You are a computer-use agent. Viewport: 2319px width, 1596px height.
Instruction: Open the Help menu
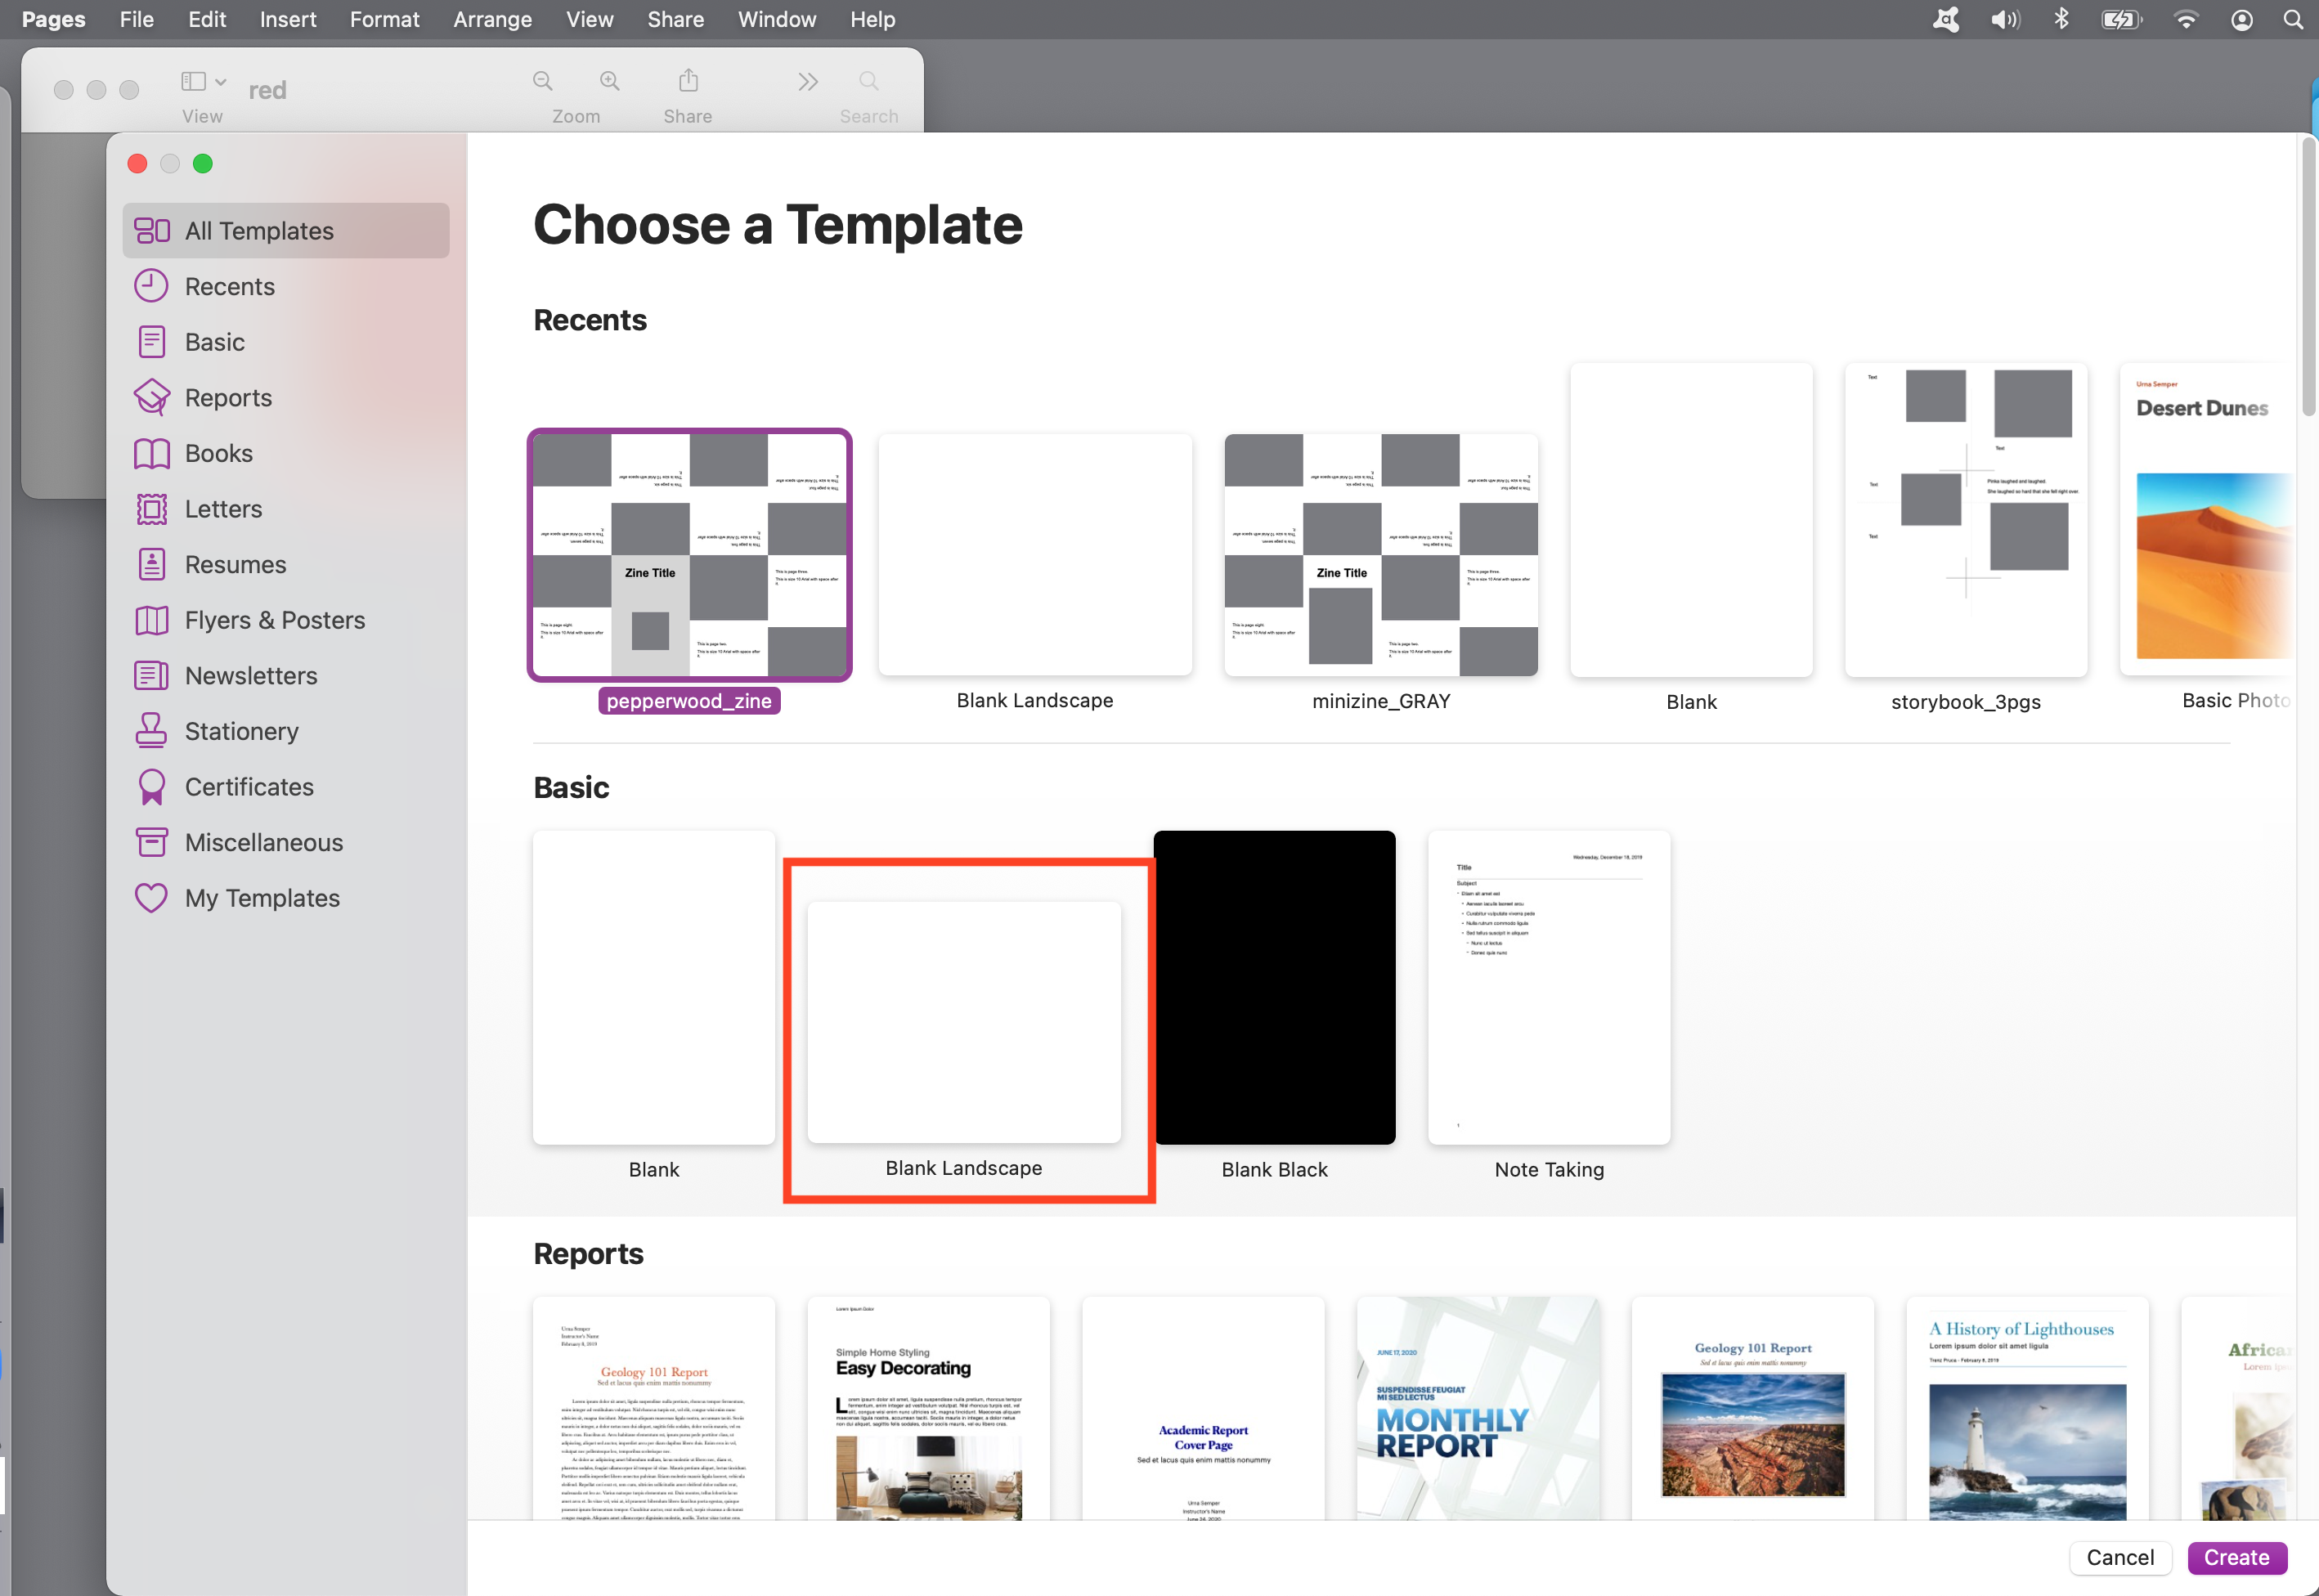tap(872, 19)
